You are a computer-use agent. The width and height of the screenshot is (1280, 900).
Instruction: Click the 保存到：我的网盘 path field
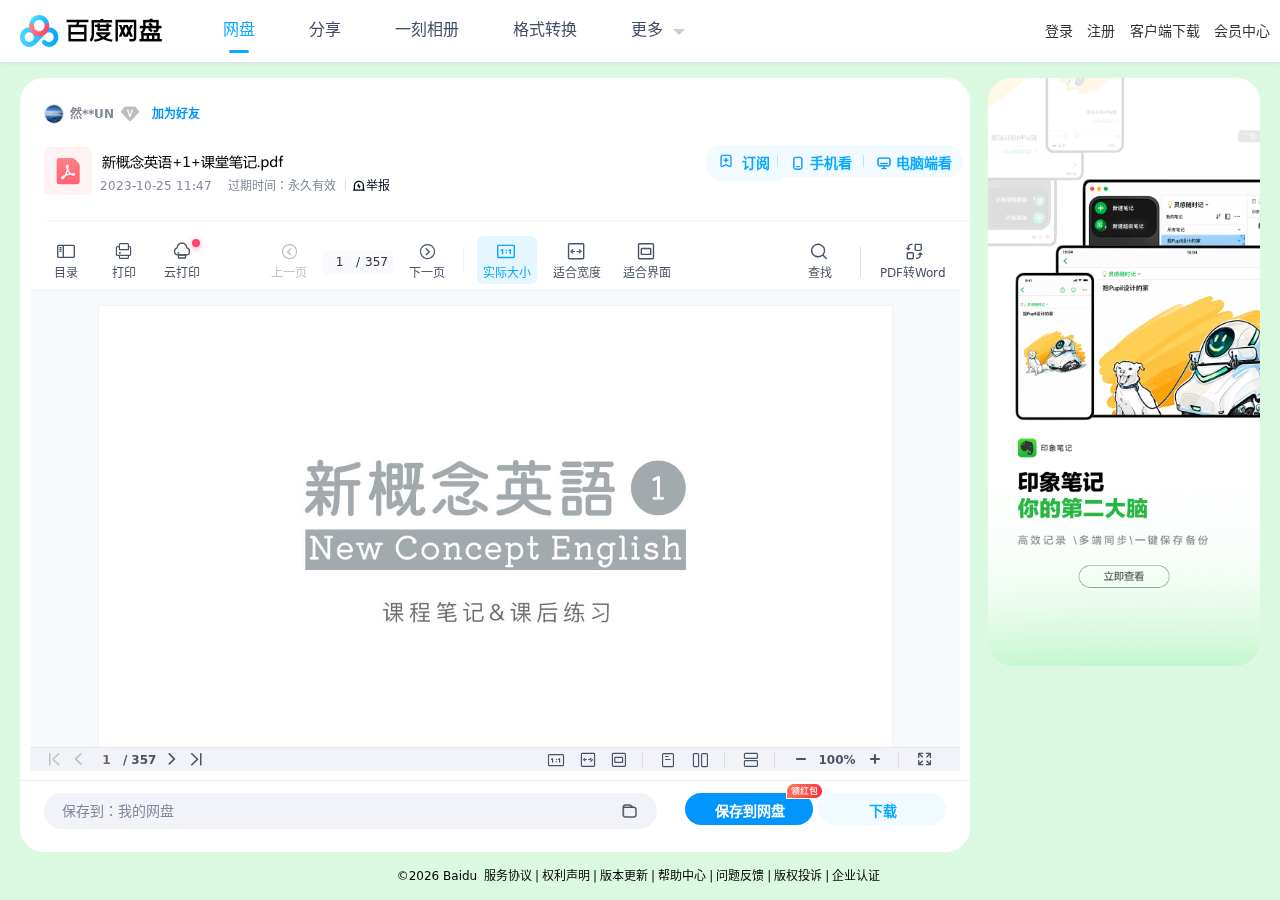[350, 811]
